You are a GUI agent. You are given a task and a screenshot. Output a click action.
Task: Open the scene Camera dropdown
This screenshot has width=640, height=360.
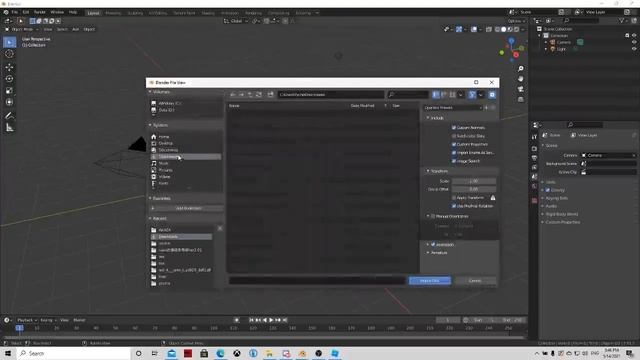coord(608,156)
